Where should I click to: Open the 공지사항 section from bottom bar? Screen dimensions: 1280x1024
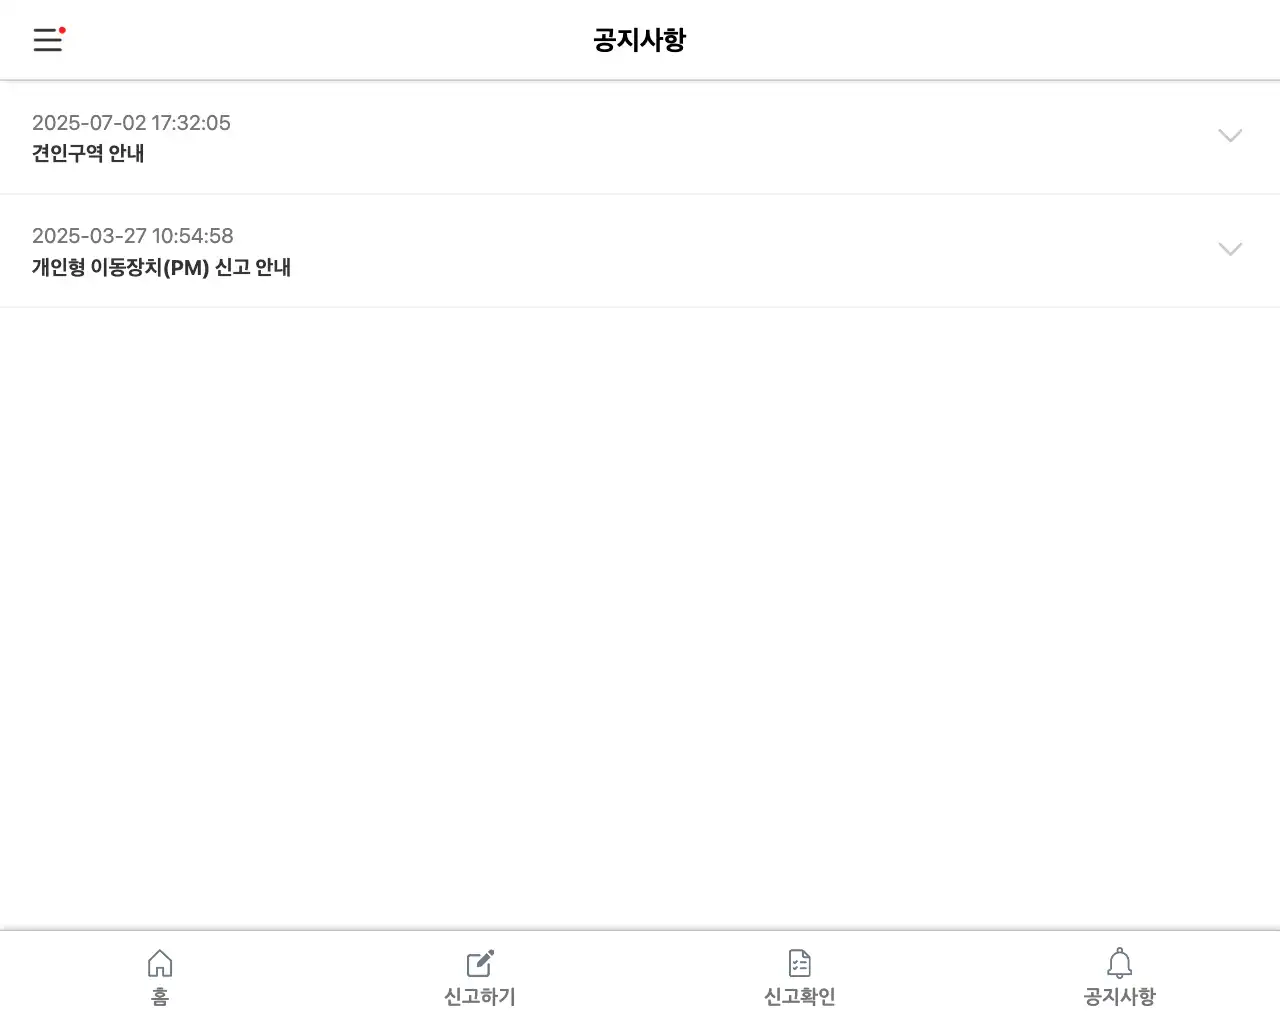pos(1119,975)
